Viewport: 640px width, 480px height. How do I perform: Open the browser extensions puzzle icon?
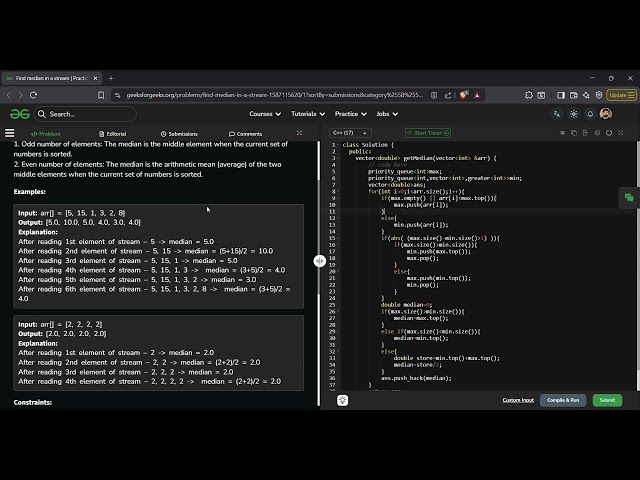point(529,95)
